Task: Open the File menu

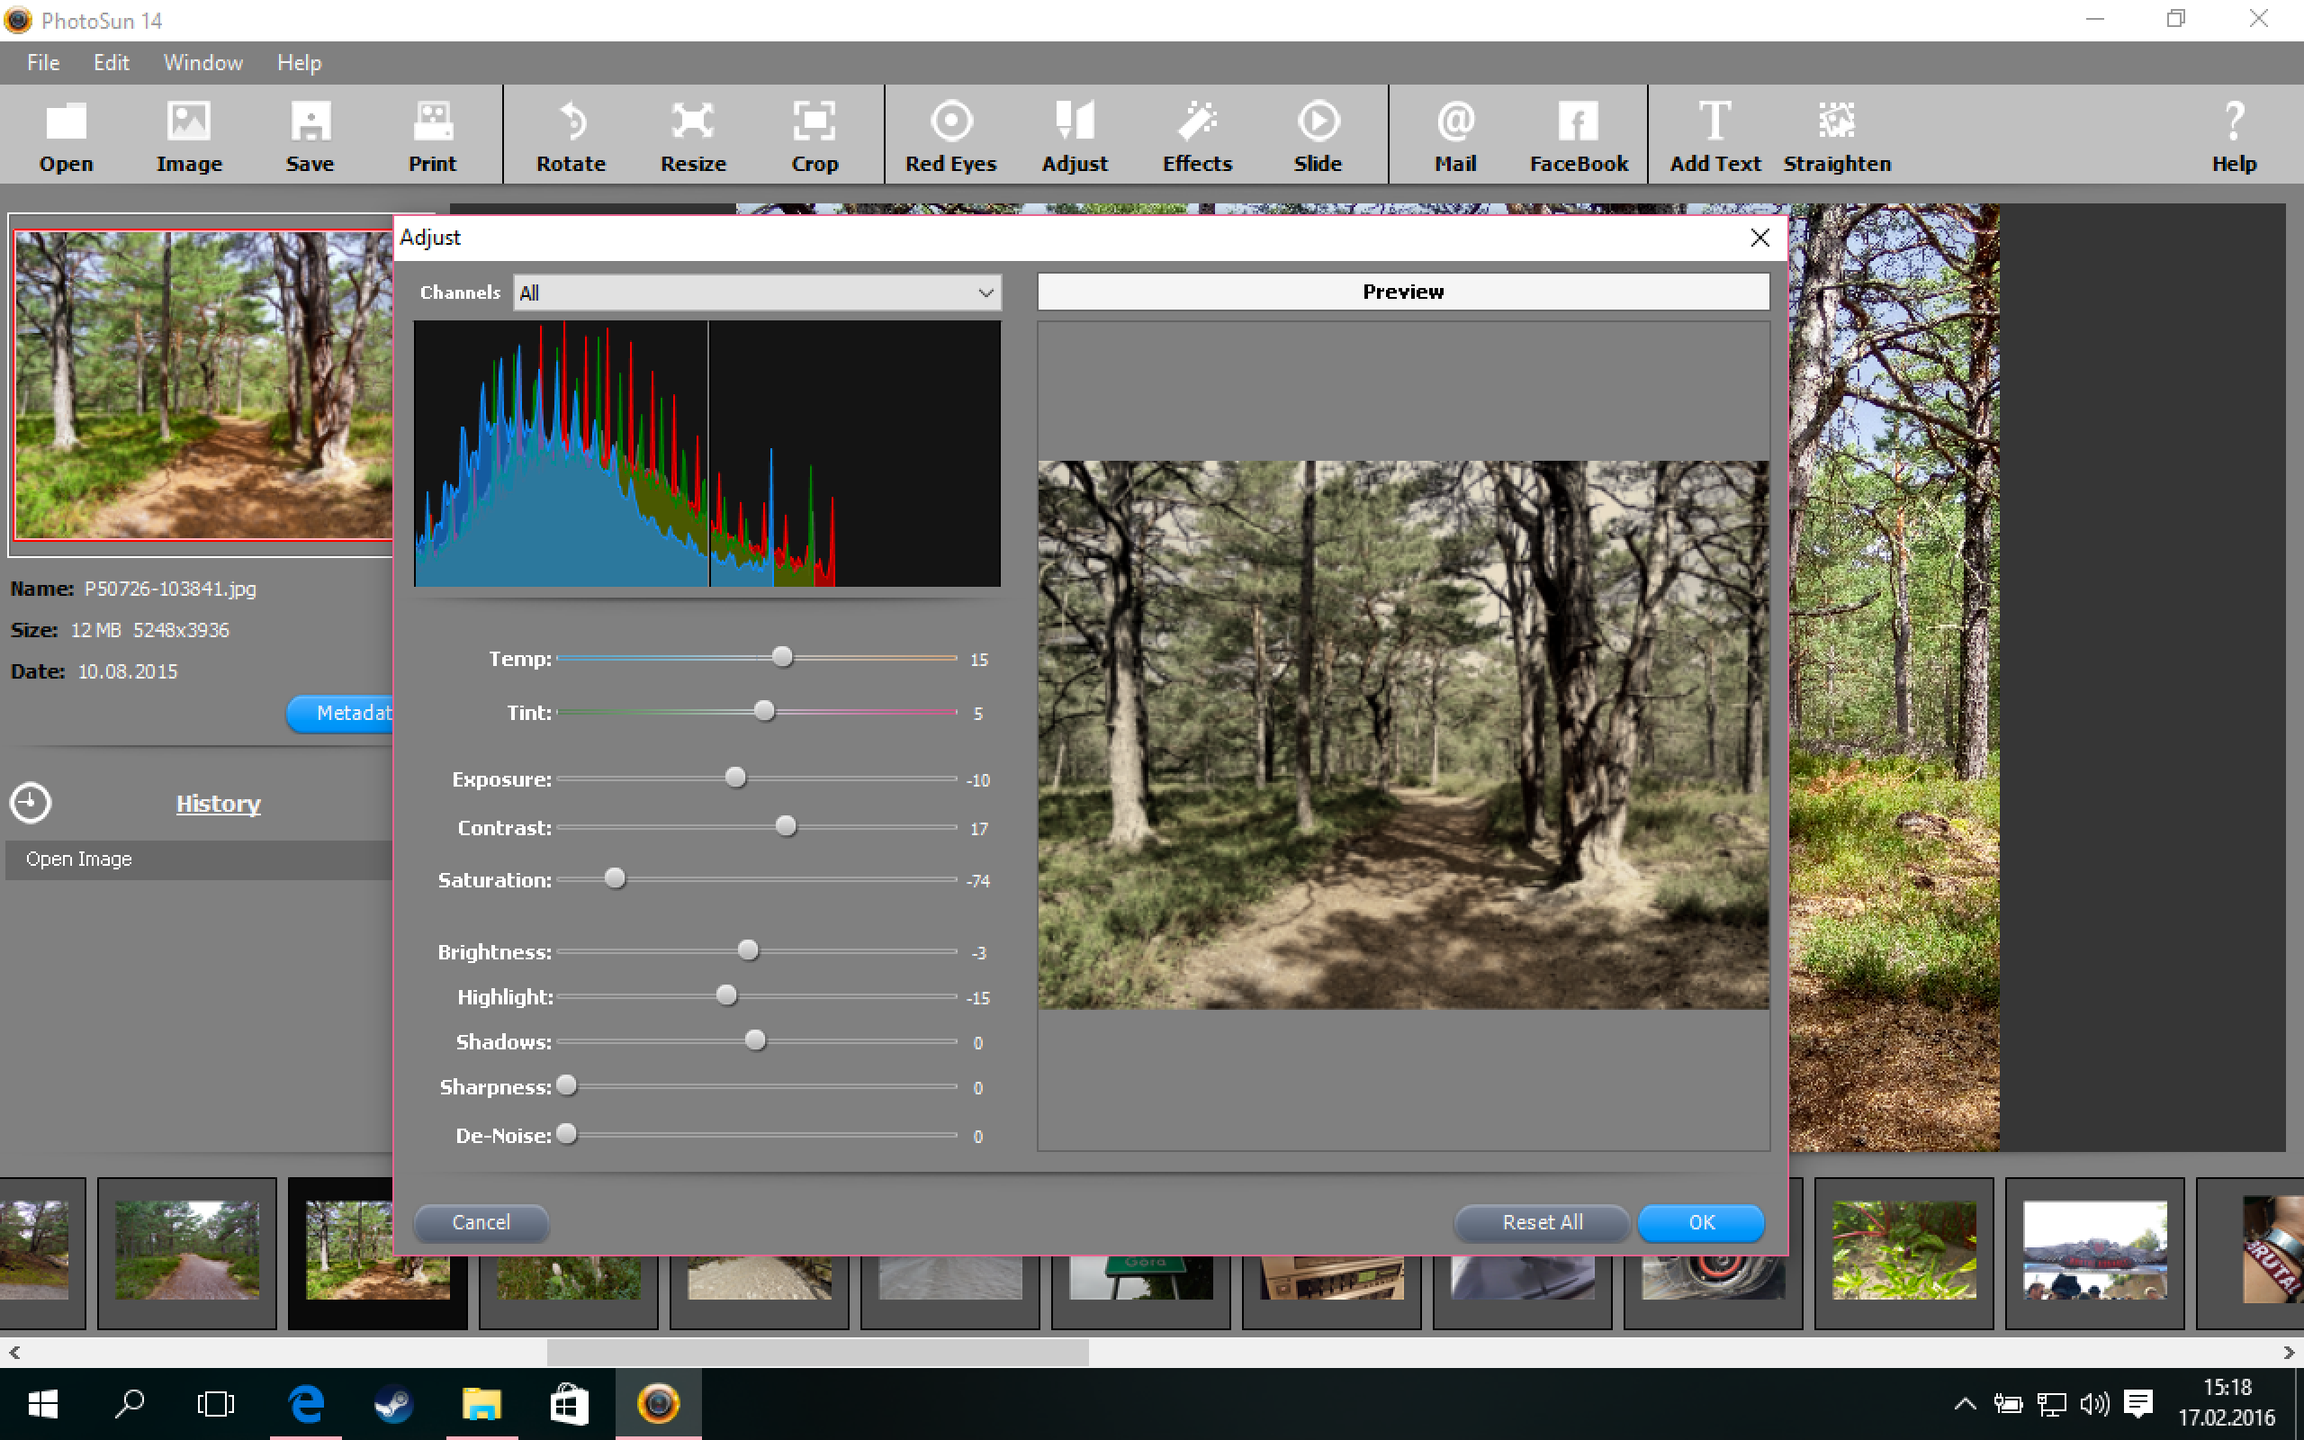Action: (x=43, y=63)
